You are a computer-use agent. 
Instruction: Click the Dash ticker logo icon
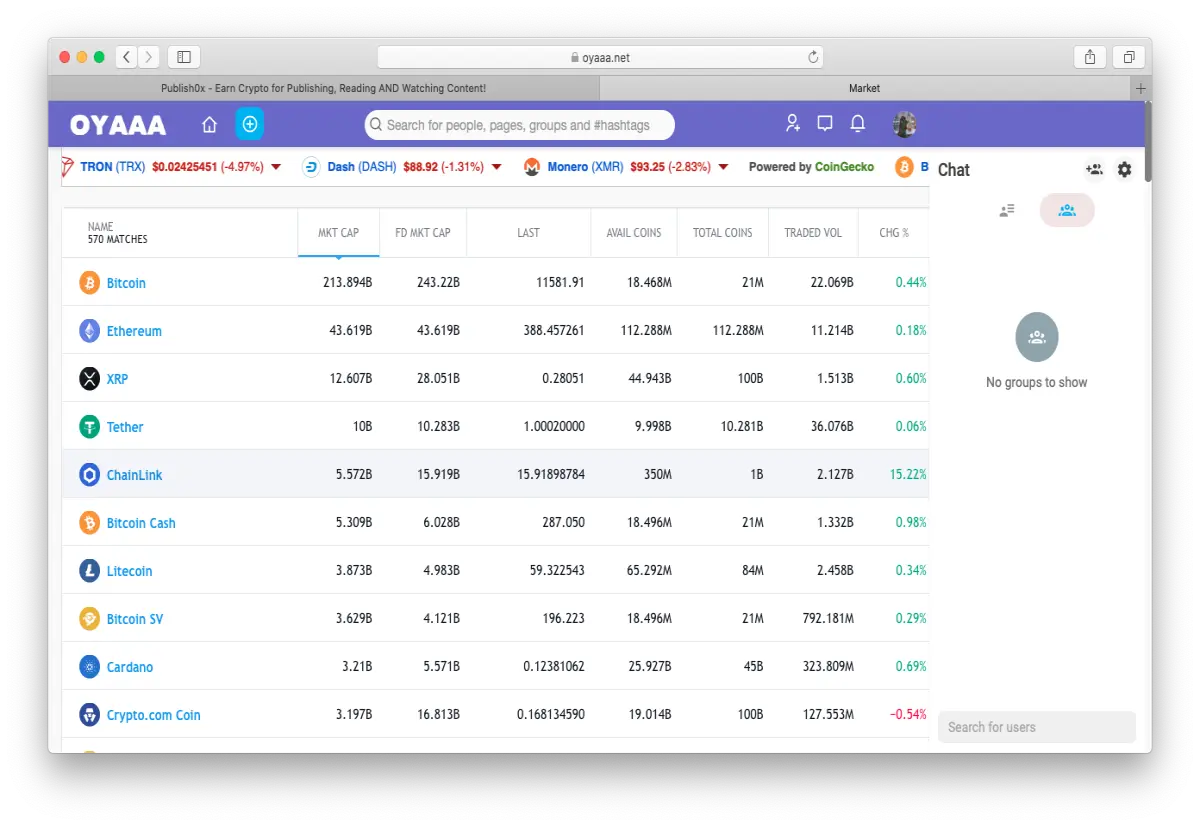[311, 167]
